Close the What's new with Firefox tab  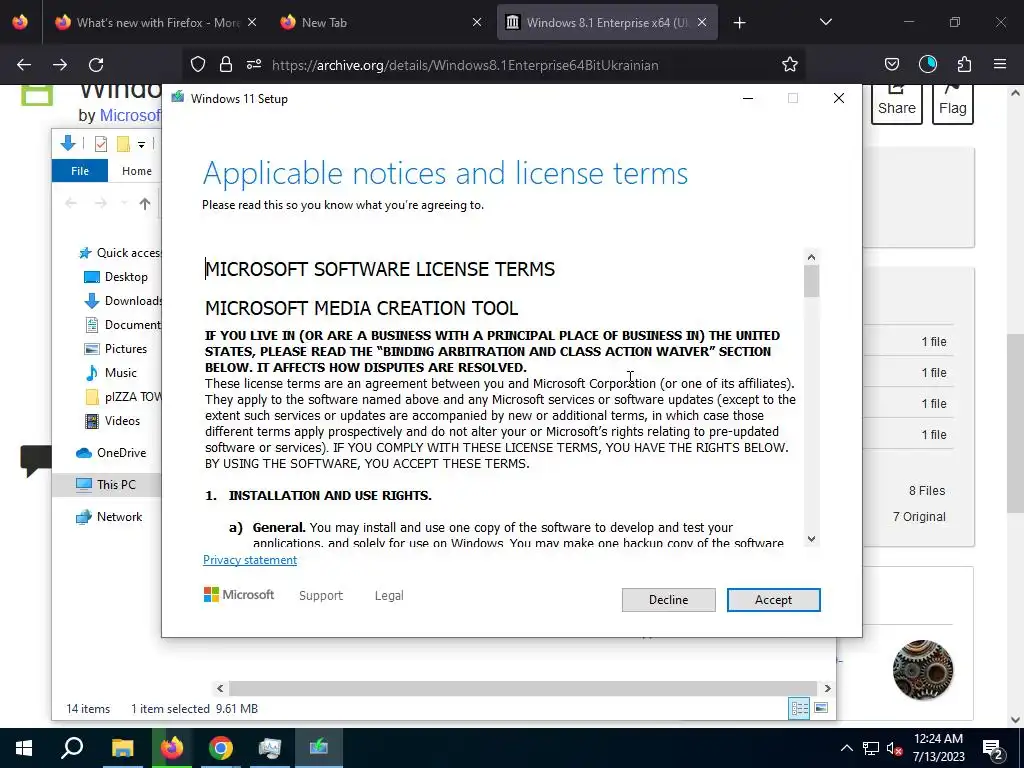tap(252, 23)
